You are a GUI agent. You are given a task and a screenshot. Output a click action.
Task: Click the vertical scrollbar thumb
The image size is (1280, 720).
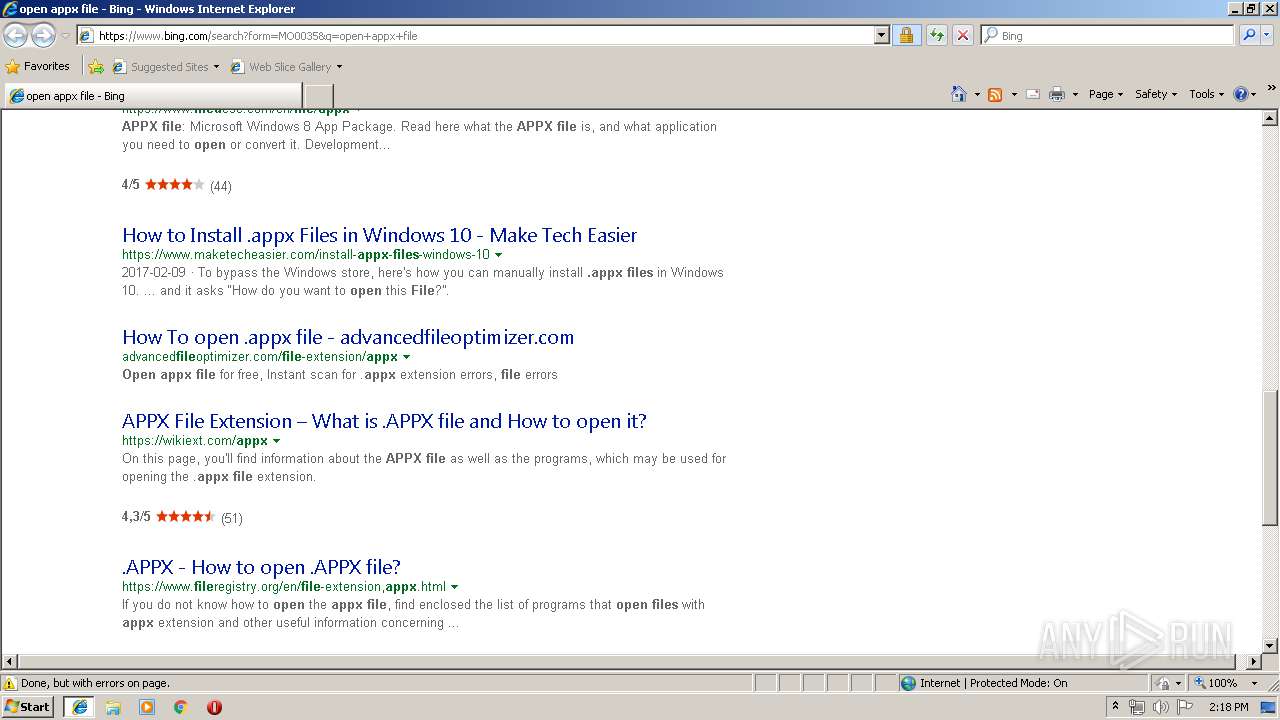pos(1270,457)
